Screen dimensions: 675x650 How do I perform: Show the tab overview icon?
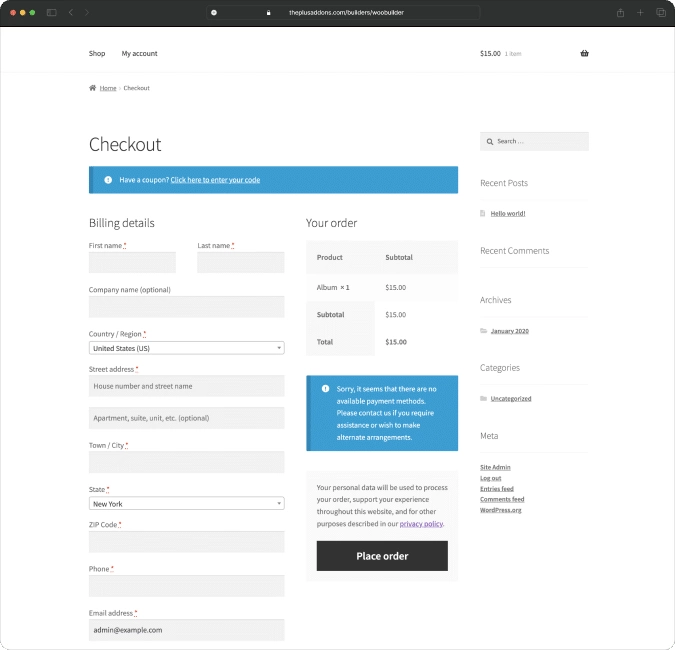coord(660,12)
